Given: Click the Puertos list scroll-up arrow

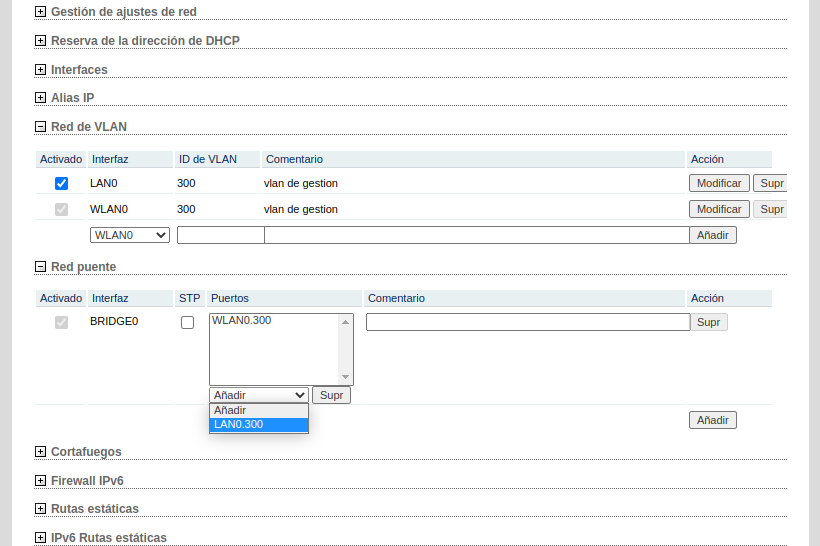Looking at the screenshot, I should point(345,322).
